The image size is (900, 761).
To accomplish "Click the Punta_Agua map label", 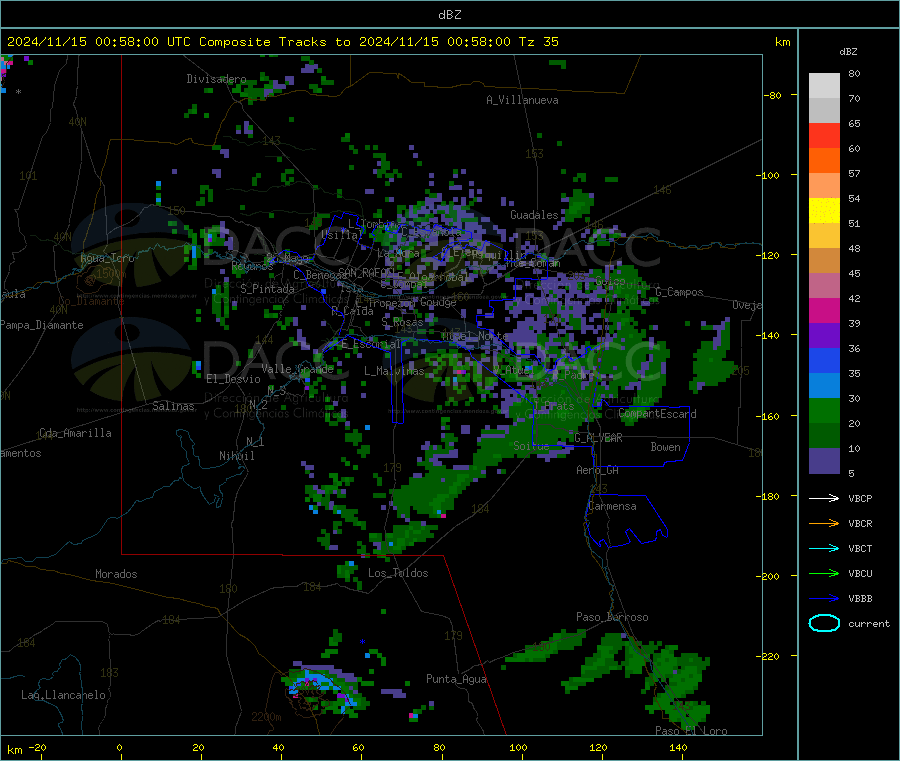I will coord(456,679).
